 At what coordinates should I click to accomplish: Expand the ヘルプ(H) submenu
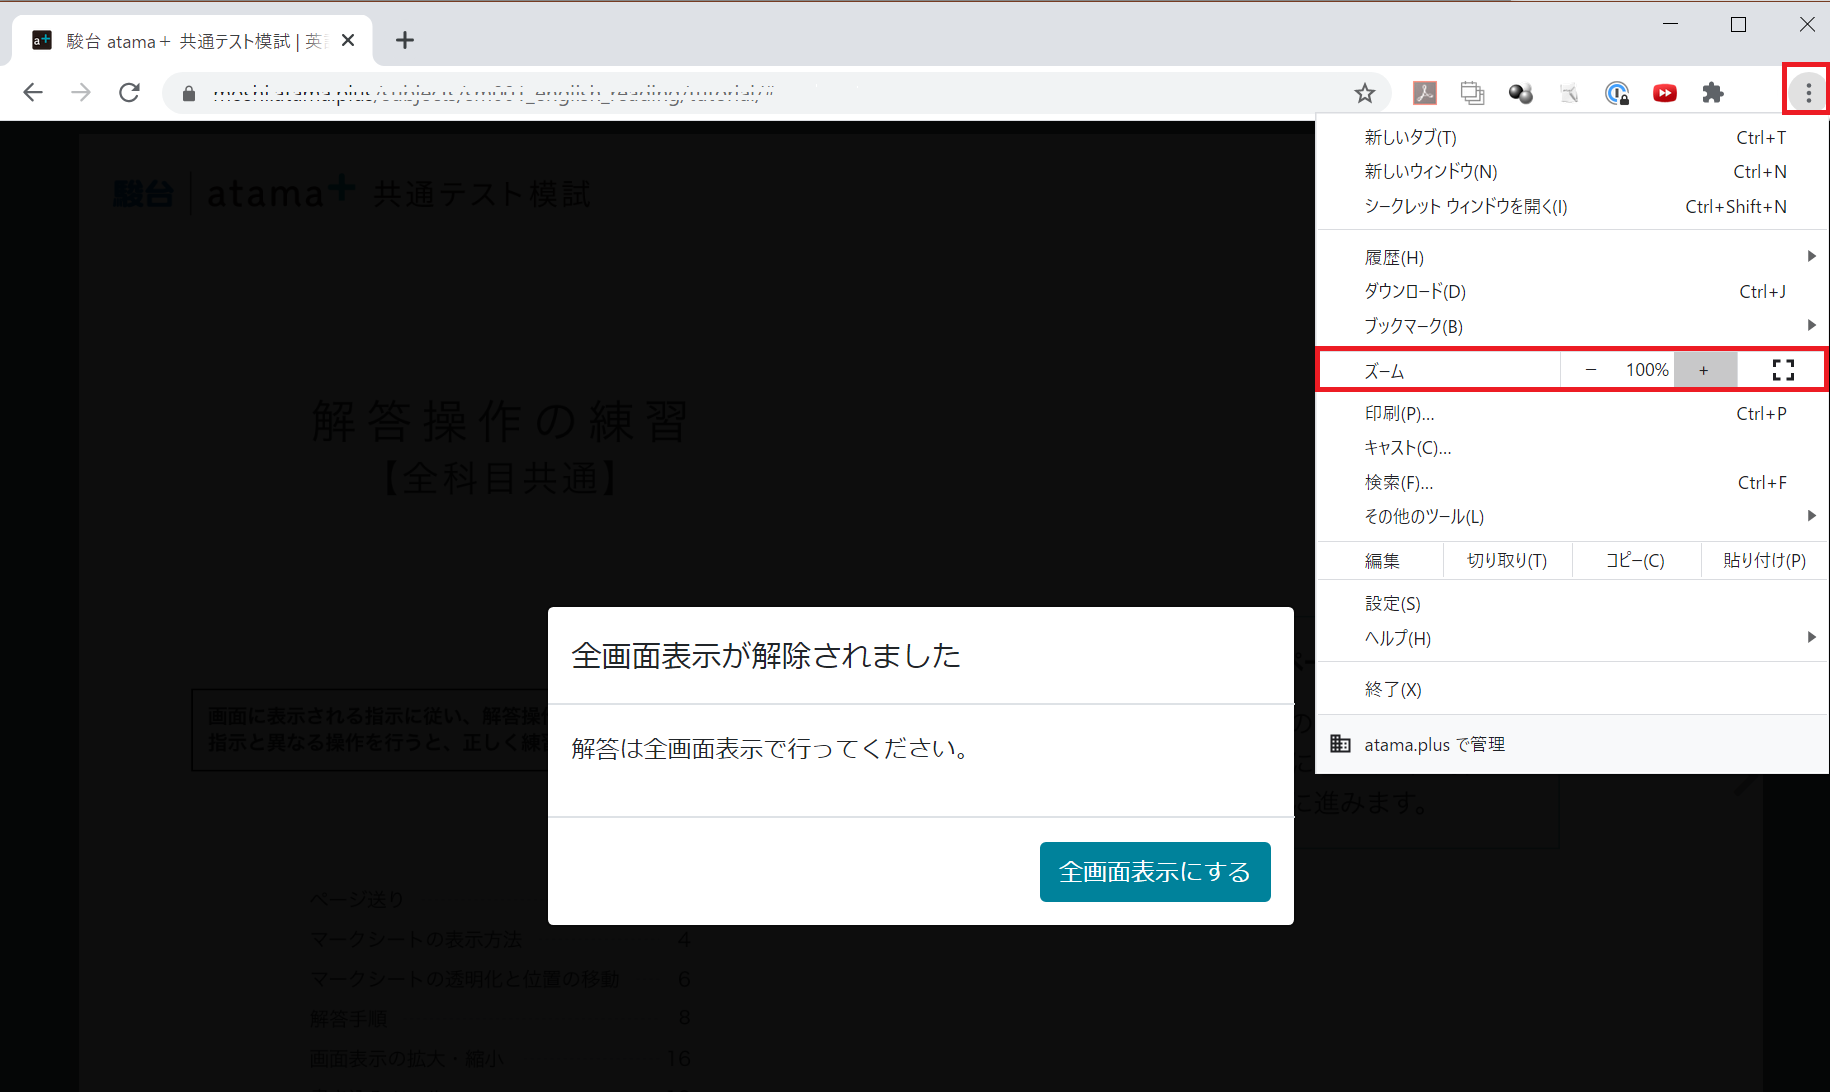(x=1572, y=638)
